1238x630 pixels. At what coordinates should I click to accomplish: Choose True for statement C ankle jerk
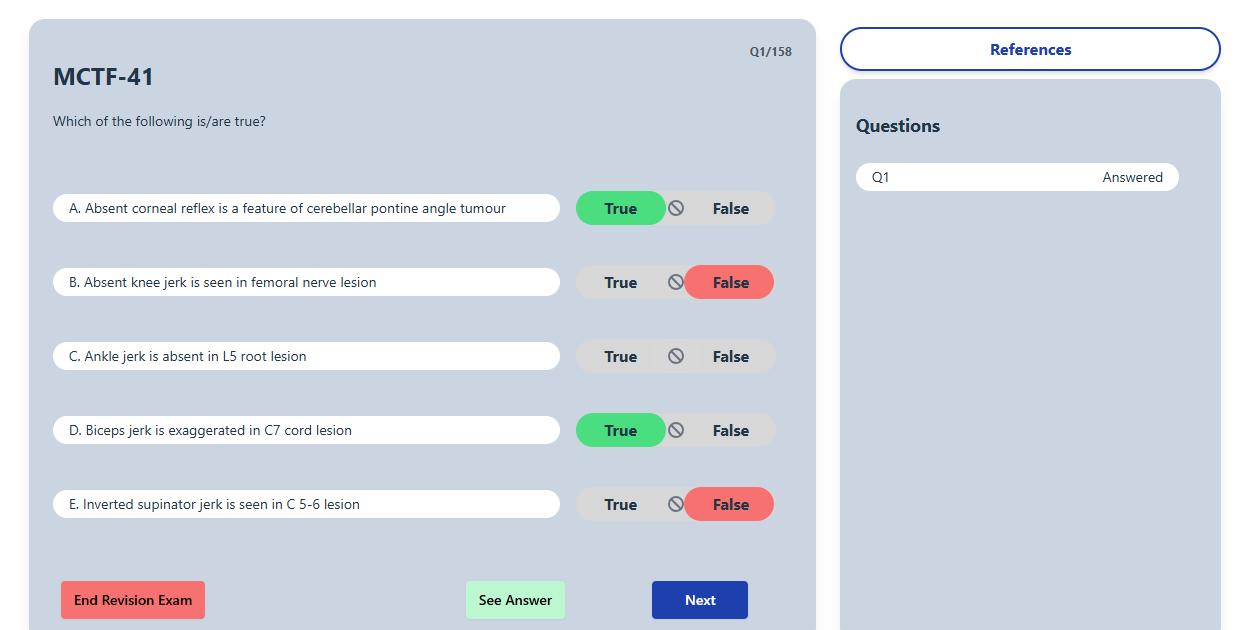620,356
